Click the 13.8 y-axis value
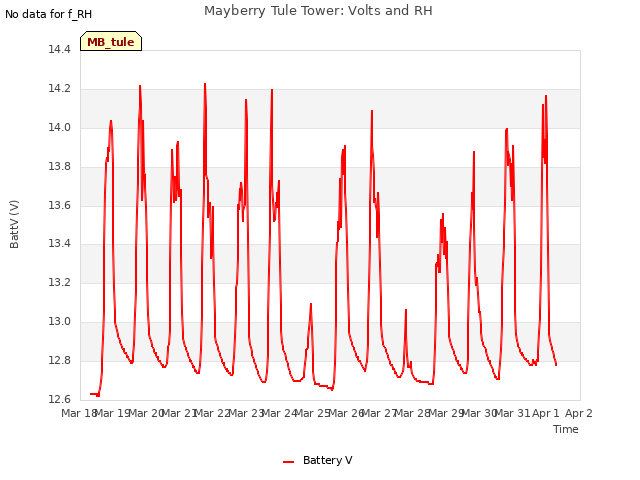Image resolution: width=640 pixels, height=480 pixels. [60, 166]
